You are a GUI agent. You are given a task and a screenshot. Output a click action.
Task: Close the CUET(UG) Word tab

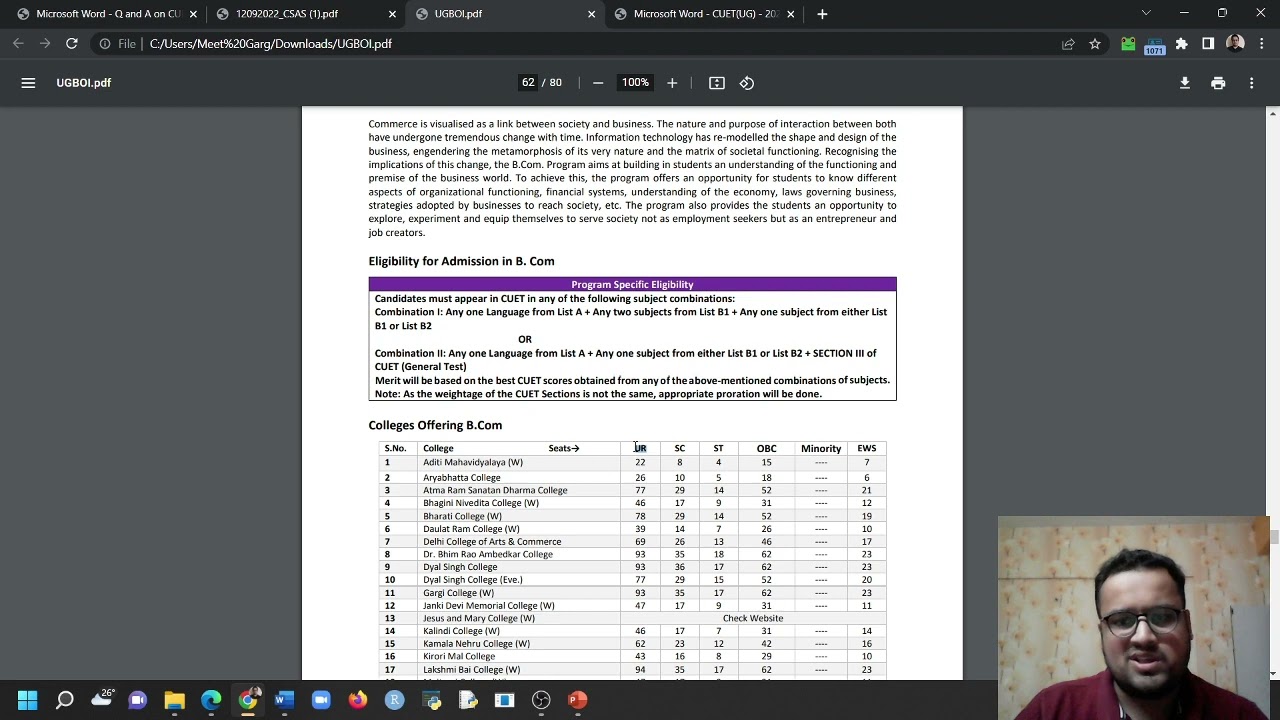pos(790,14)
